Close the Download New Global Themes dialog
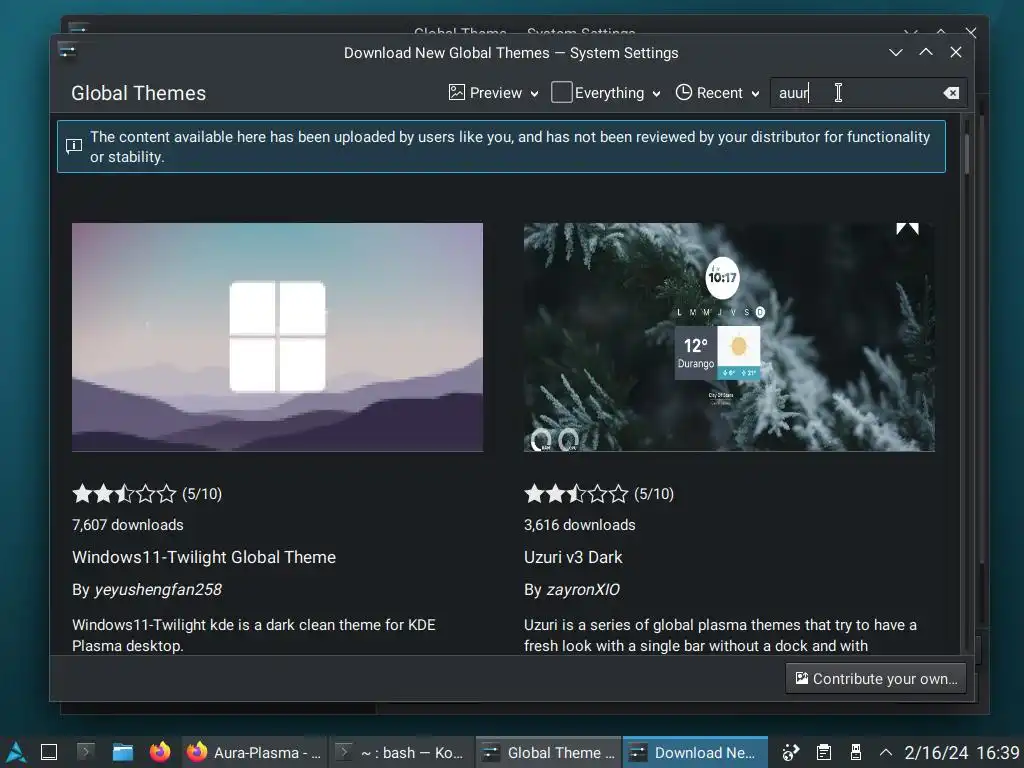The width and height of the screenshot is (1024, 768). tap(955, 52)
